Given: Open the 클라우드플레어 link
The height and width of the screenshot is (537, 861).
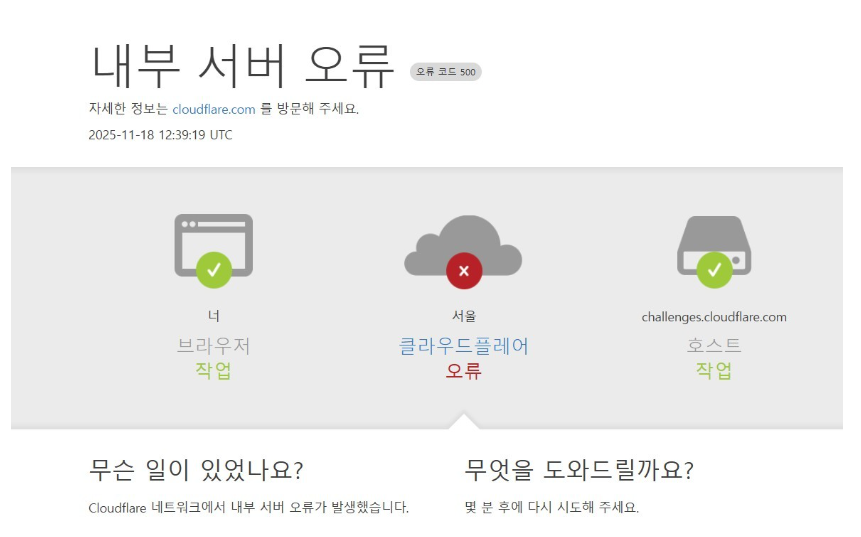Looking at the screenshot, I should pyautogui.click(x=463, y=346).
